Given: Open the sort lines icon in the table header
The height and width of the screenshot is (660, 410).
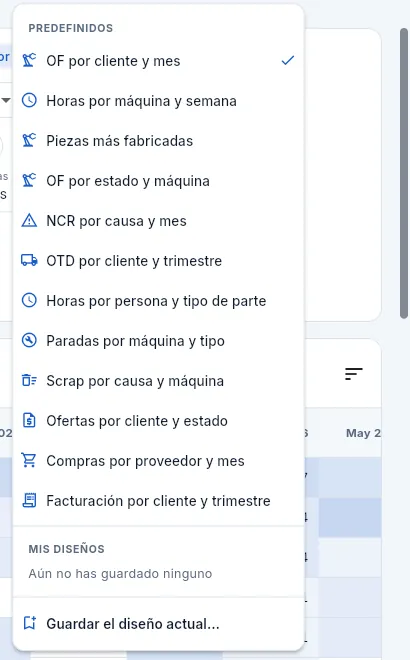Looking at the screenshot, I should click(x=354, y=373).
